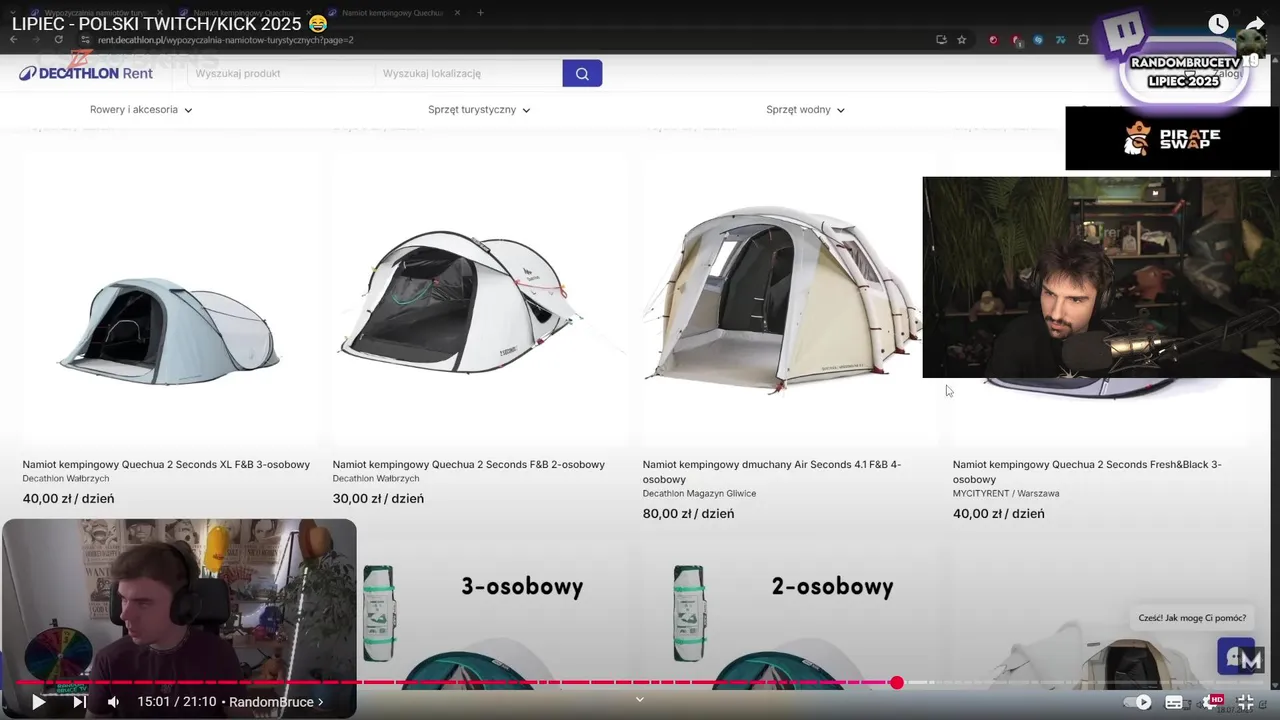Open Air Seconds 4.1 F&B 4-osobowy tent

pos(772,471)
